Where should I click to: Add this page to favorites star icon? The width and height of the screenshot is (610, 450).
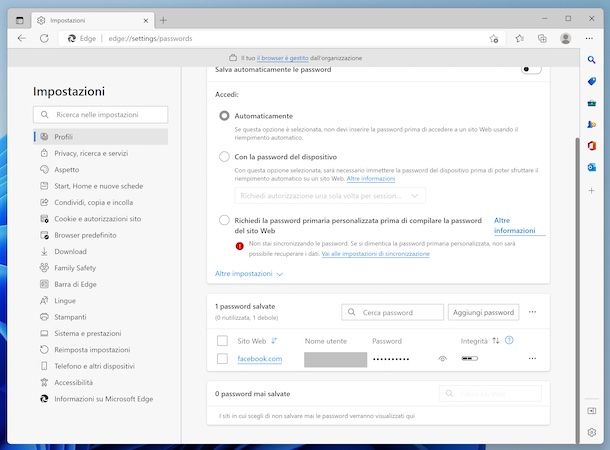point(494,39)
